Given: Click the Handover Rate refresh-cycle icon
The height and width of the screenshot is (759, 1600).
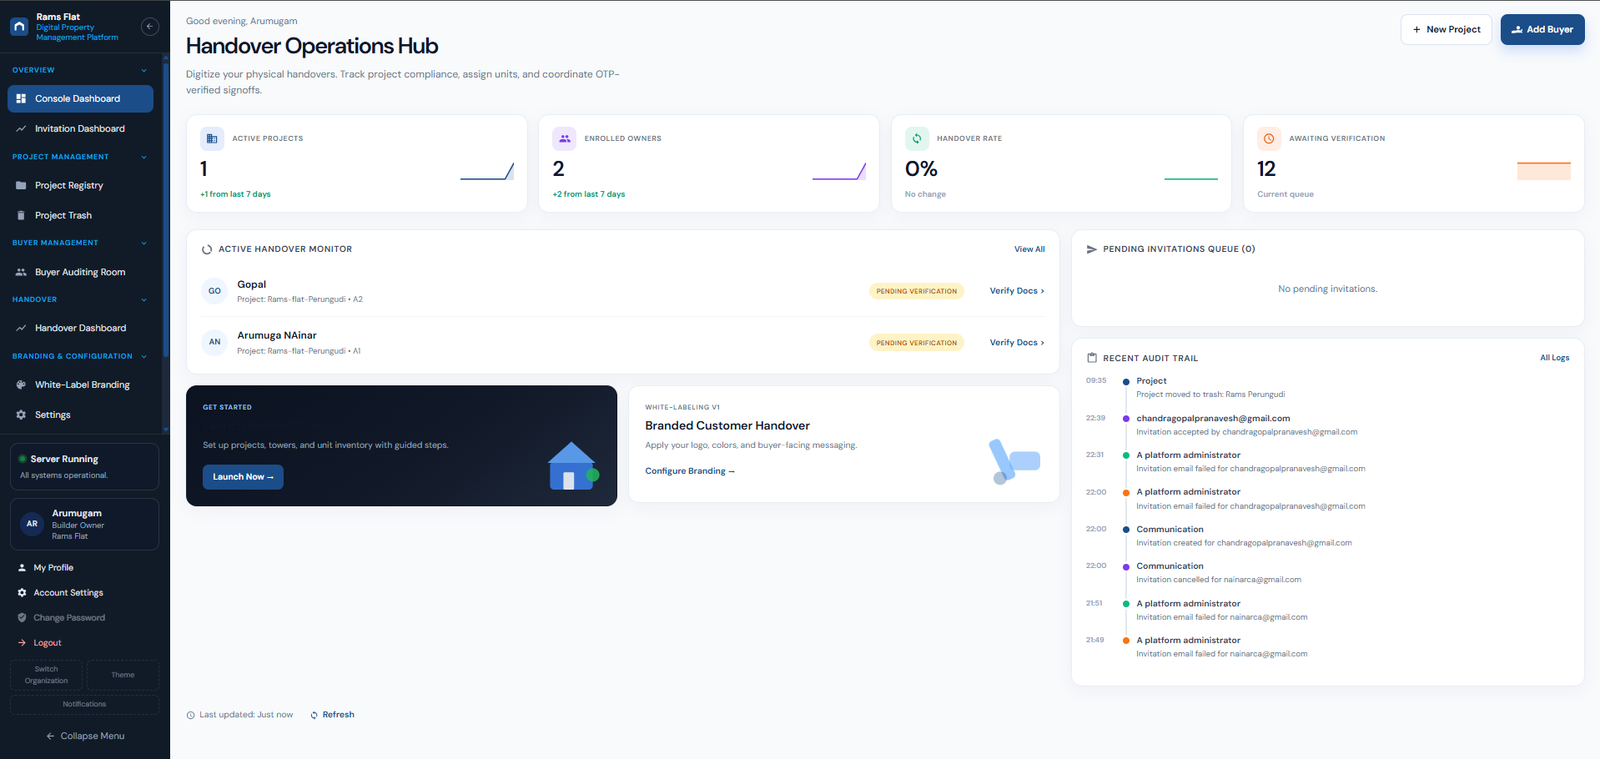Looking at the screenshot, I should (x=917, y=139).
